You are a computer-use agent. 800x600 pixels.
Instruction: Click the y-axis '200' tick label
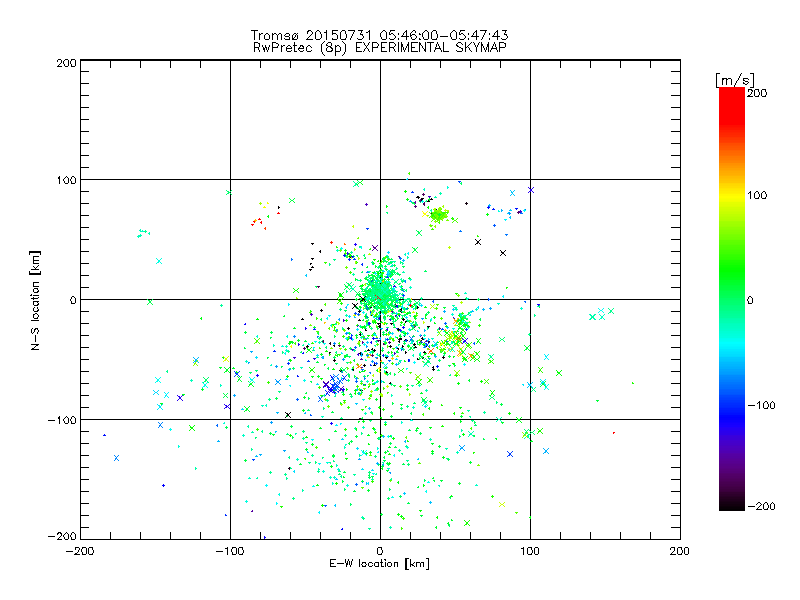66,63
